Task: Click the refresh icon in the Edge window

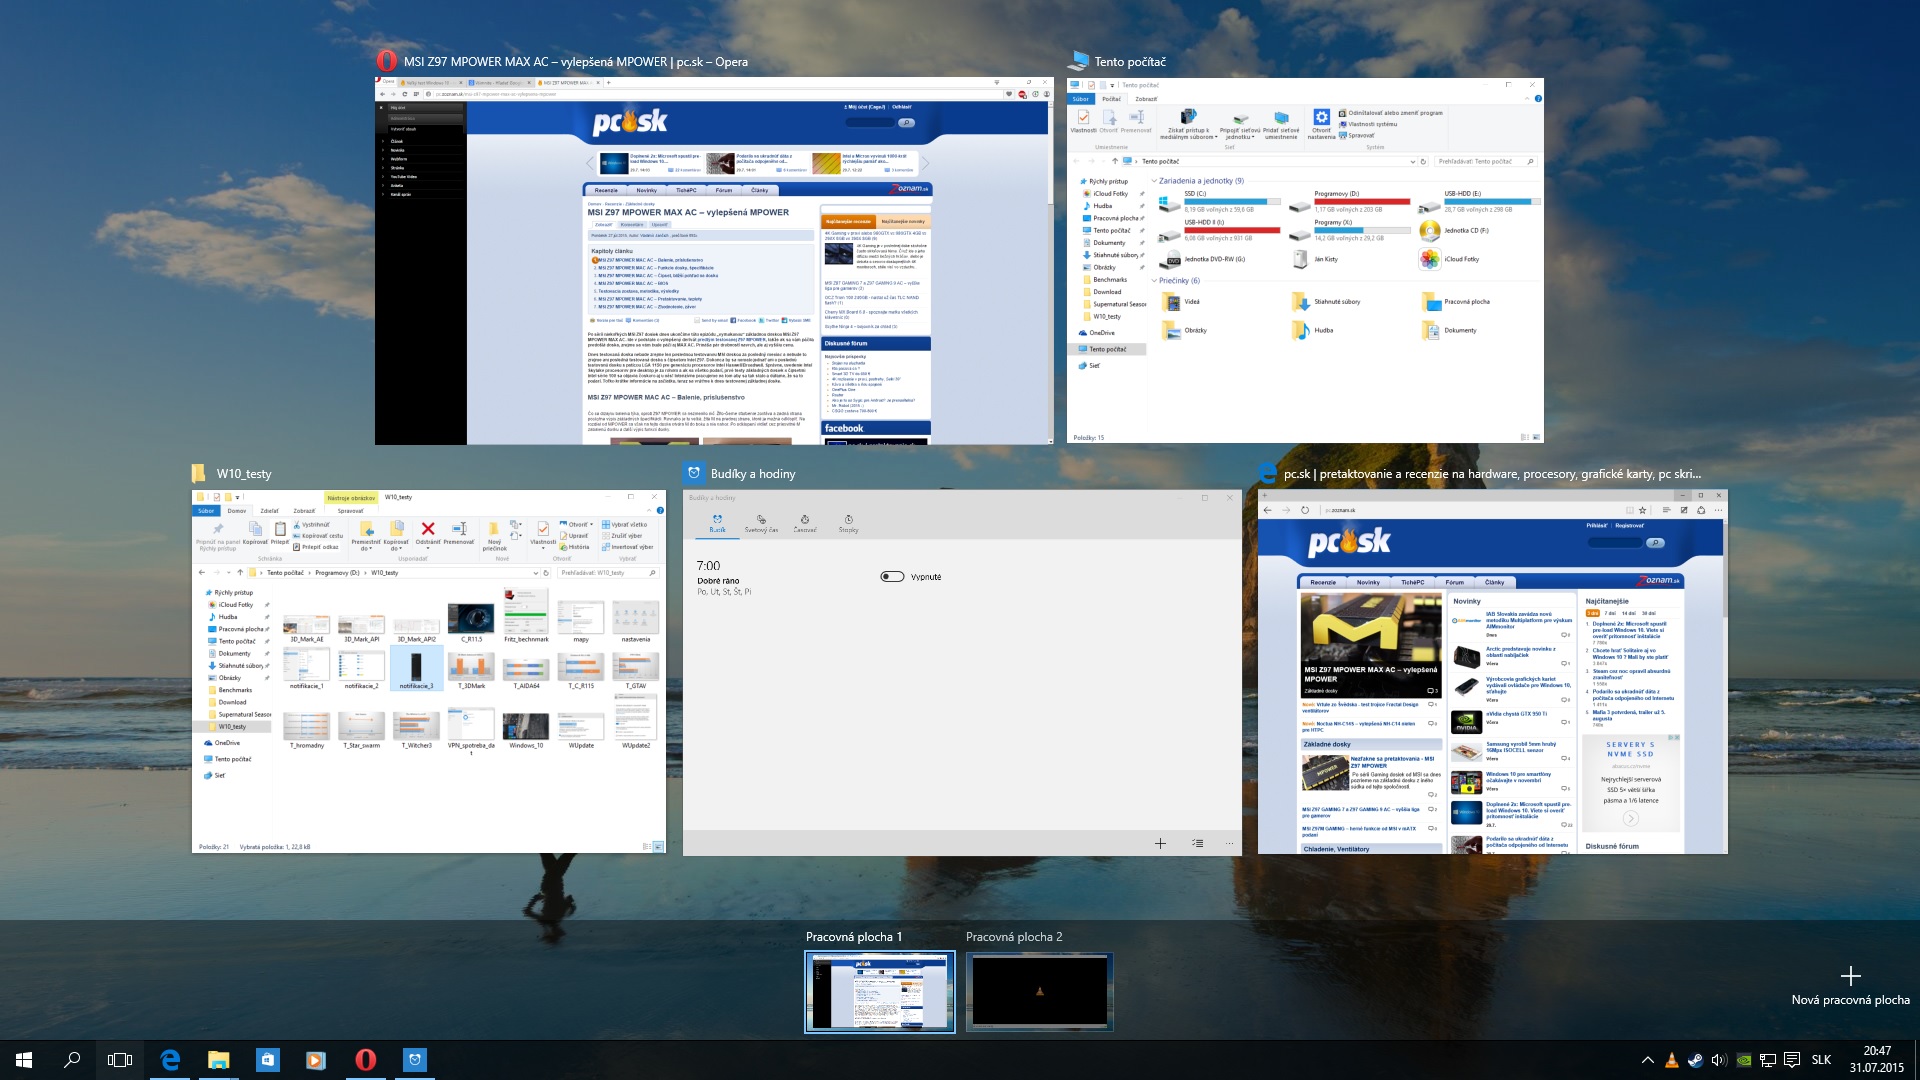Action: (1305, 510)
